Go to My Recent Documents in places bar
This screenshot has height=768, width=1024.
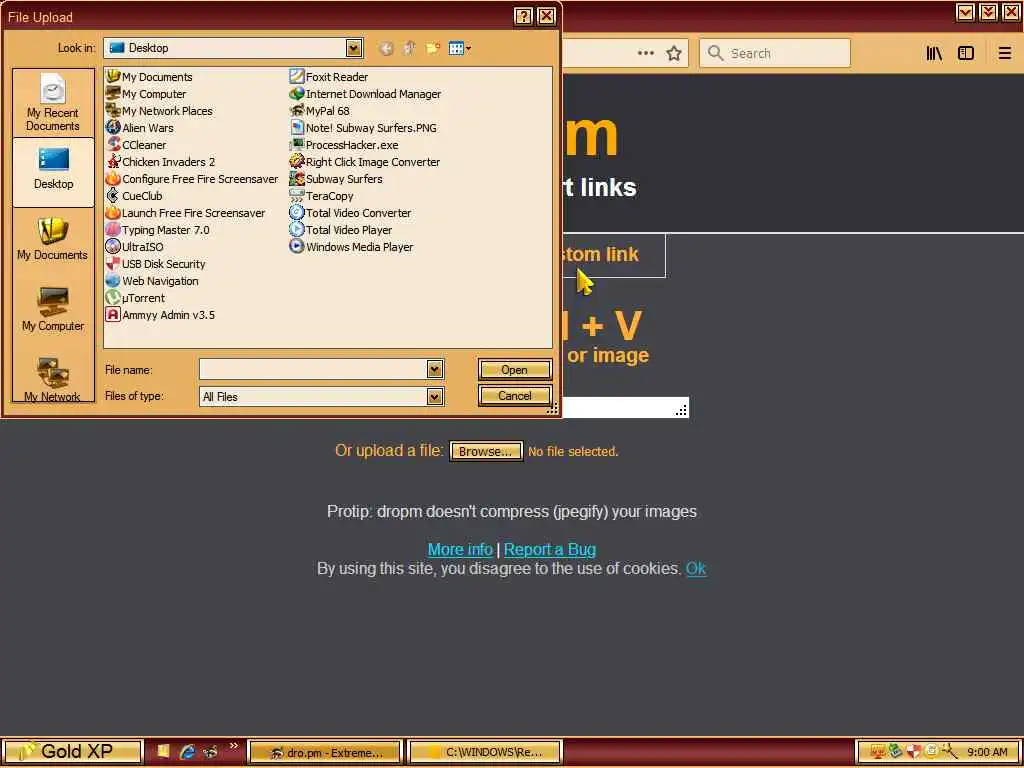[x=53, y=103]
